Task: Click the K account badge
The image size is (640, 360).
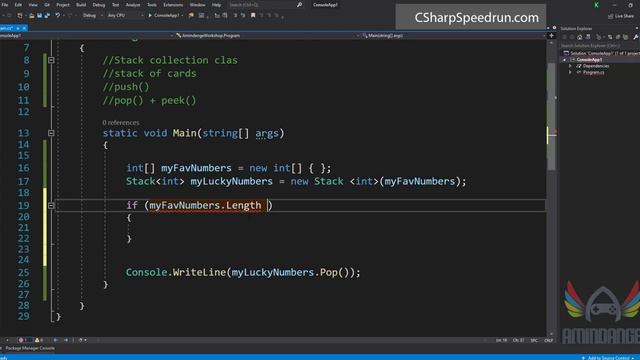Action: (x=596, y=5)
